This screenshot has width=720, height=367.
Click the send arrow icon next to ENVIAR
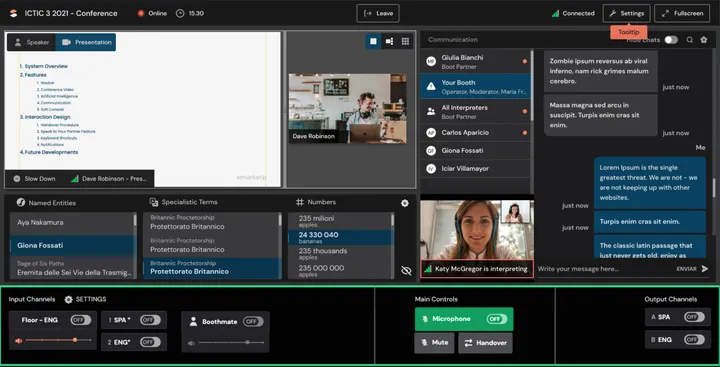(x=705, y=269)
